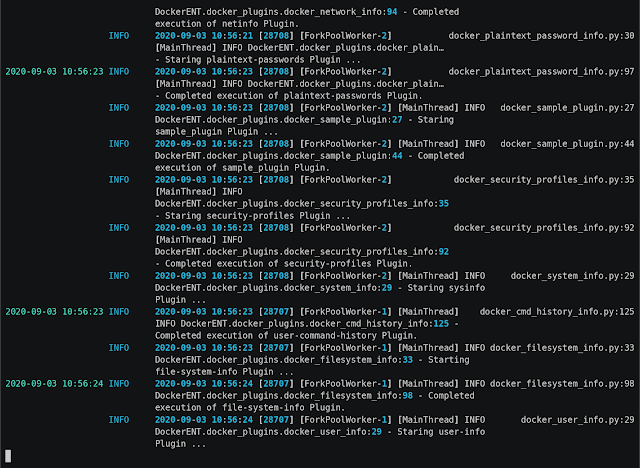Select the docker_sample_plugin.py:44 source reference

click(x=567, y=143)
